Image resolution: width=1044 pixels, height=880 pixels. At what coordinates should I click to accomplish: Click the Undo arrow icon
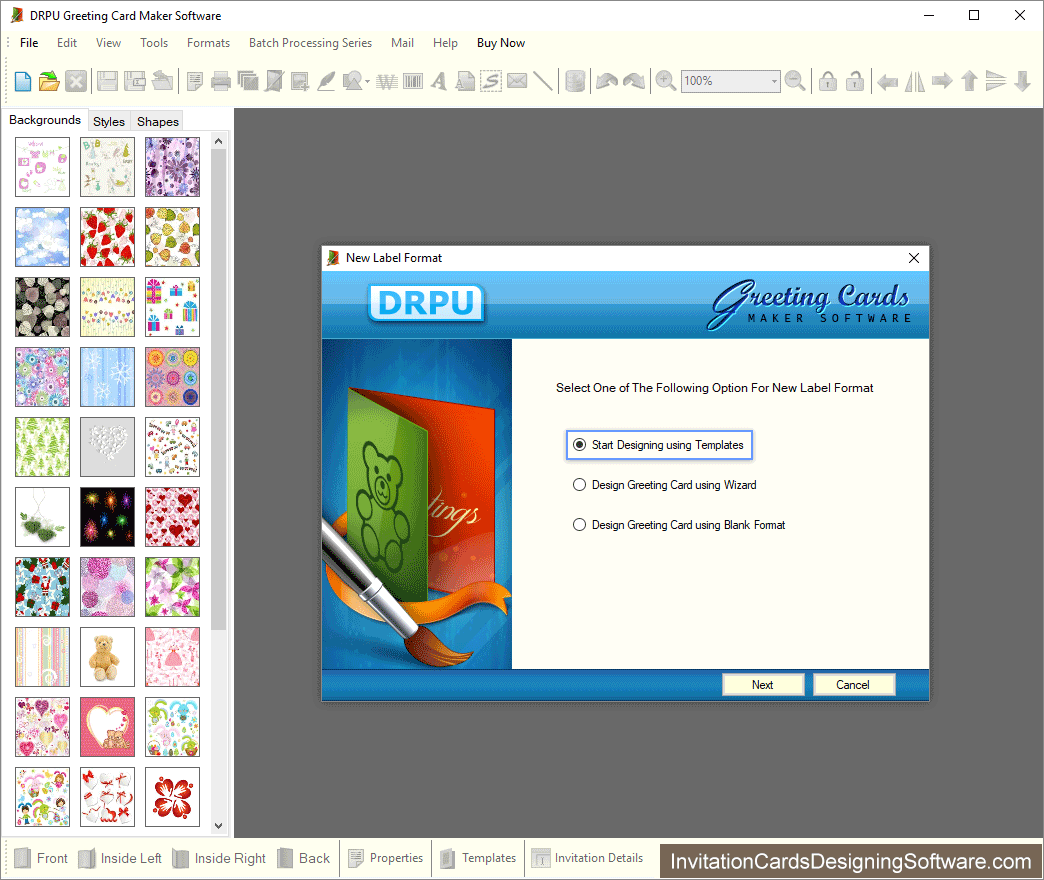click(x=607, y=81)
